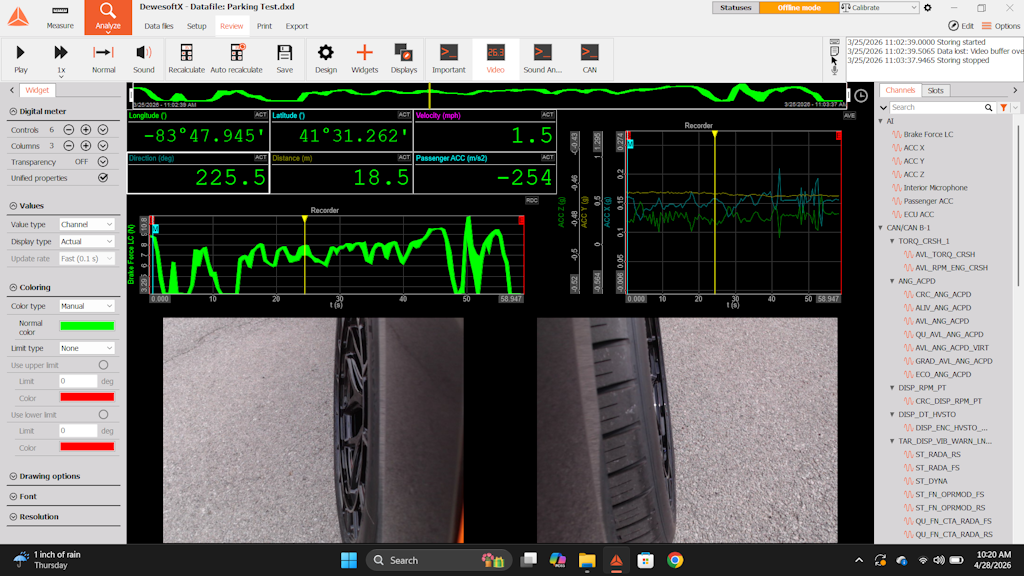
Task: Decrease Controls count with minus
Action: 69,130
